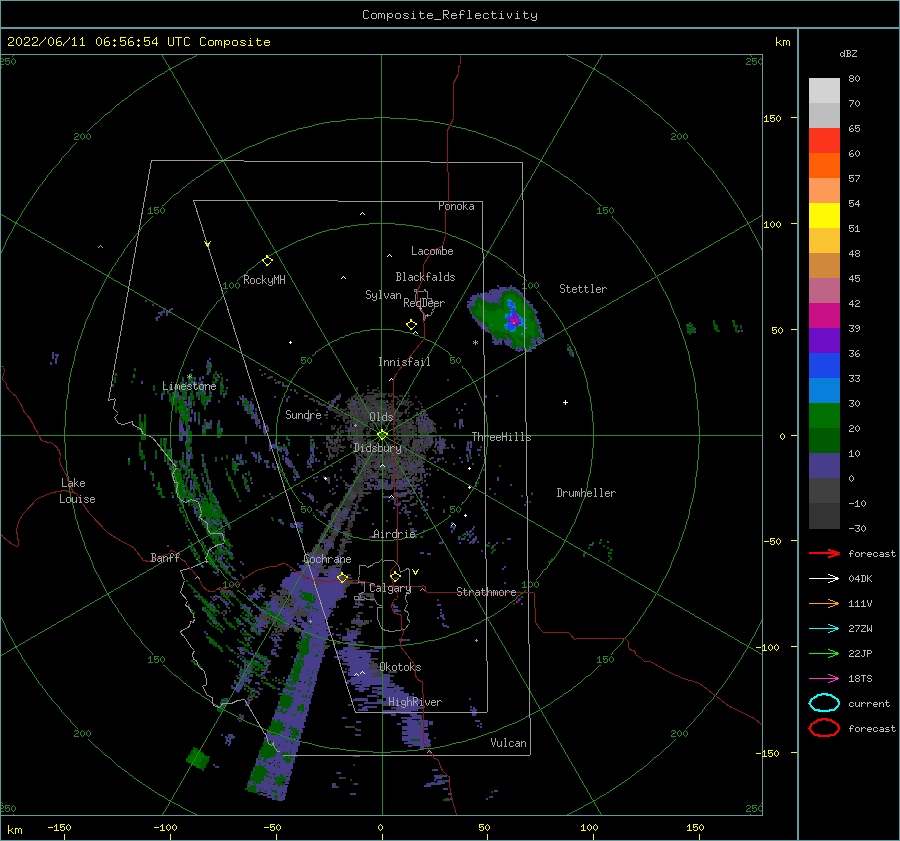Select the orange 111V arrow legend icon
The height and width of the screenshot is (841, 900).
point(824,603)
